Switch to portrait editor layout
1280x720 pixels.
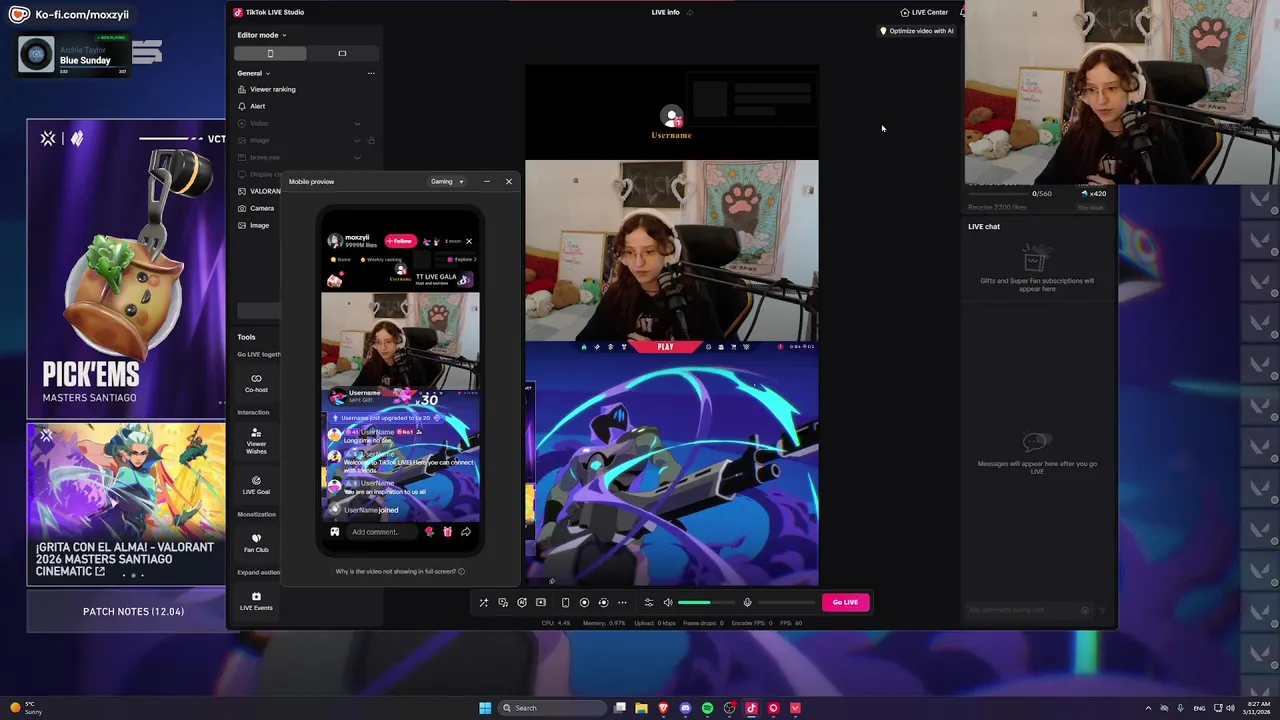(x=270, y=53)
